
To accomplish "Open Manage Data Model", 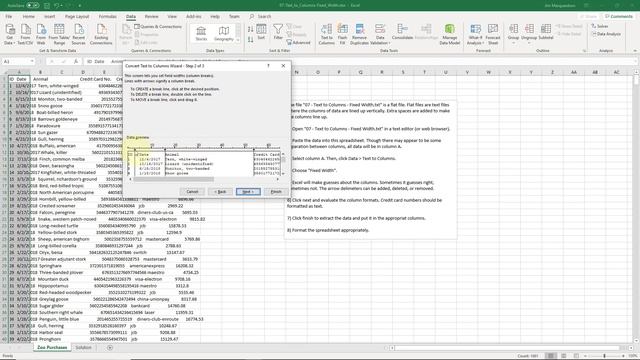I will 449,34.
